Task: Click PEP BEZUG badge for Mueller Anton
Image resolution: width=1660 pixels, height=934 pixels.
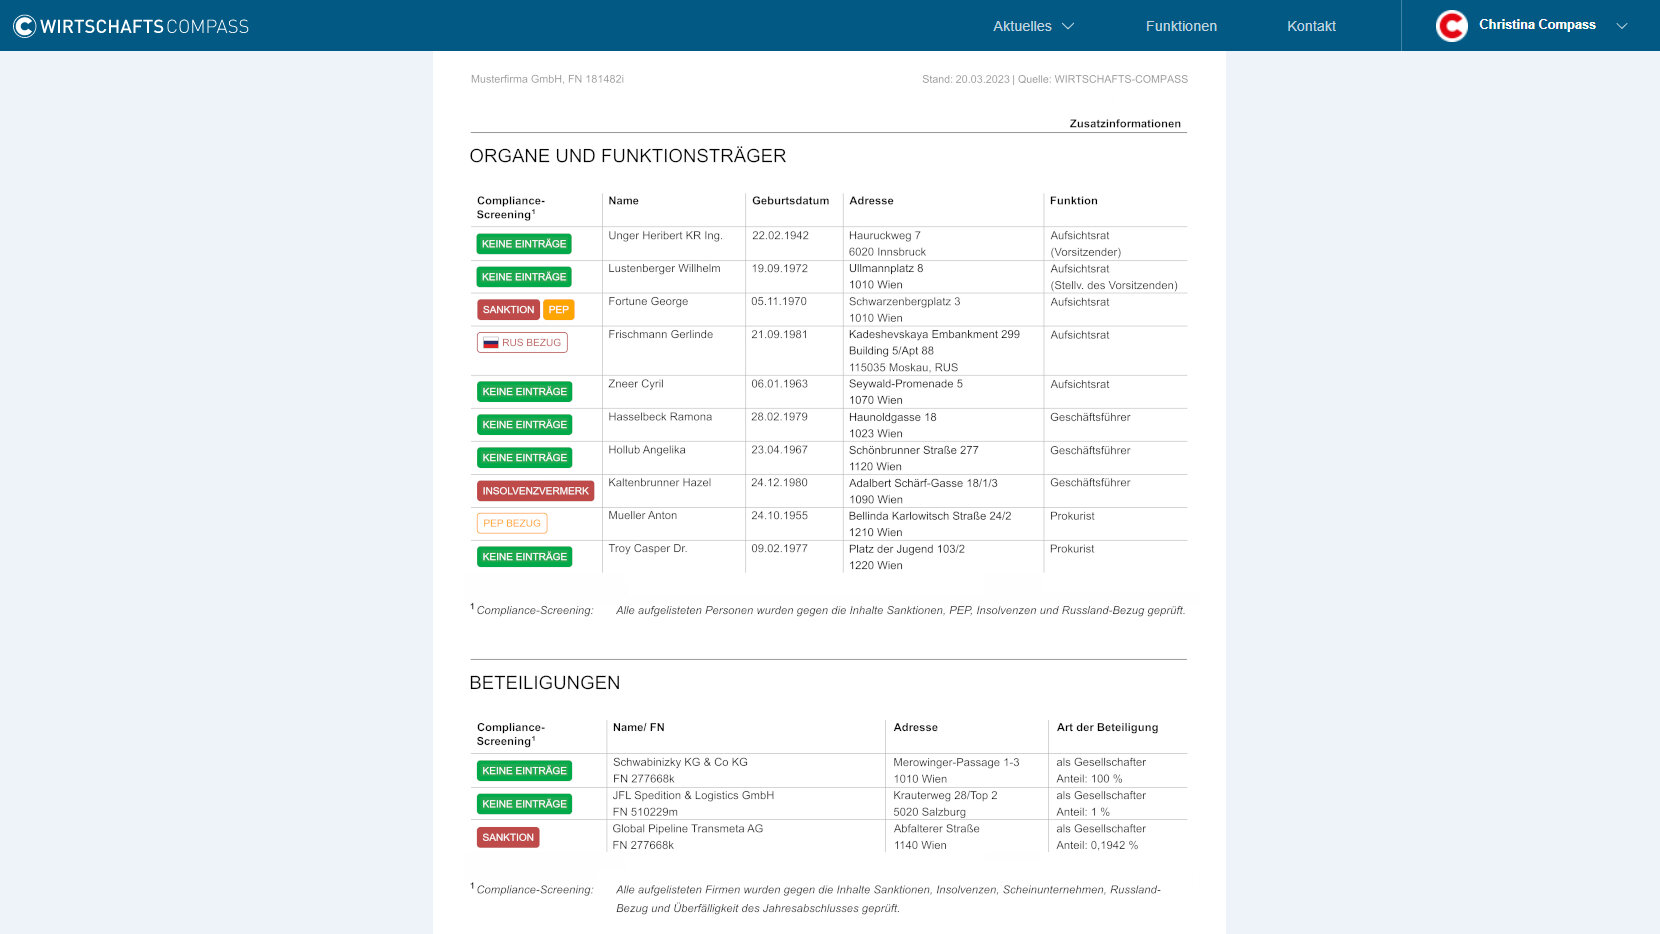Action: (512, 523)
